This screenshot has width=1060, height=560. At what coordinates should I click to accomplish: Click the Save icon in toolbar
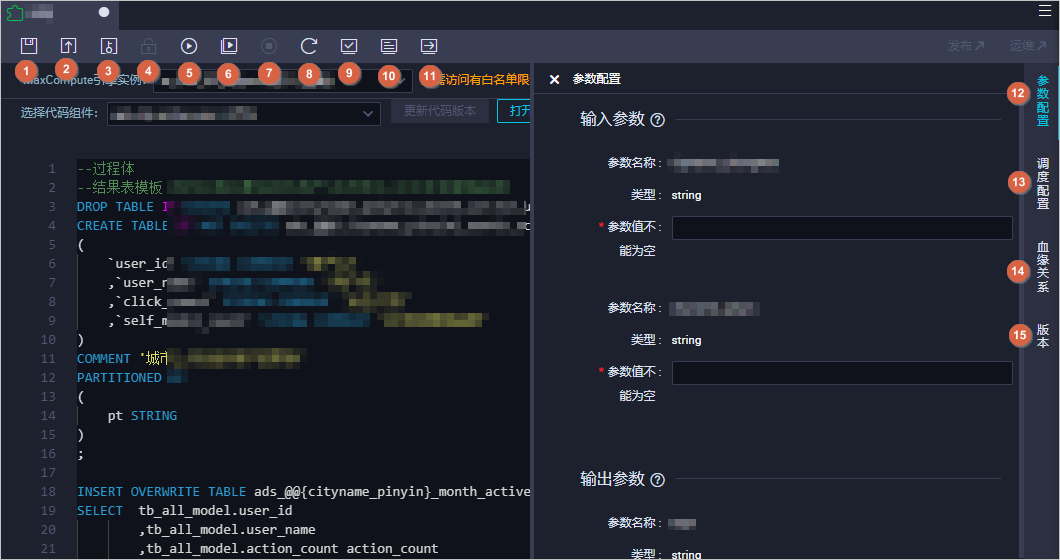[28, 45]
